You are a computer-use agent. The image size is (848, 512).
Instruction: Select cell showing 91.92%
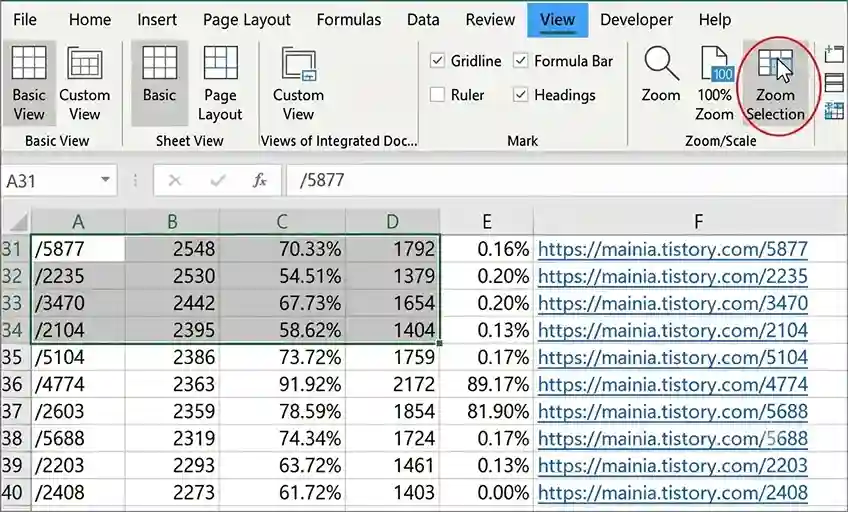coord(282,384)
